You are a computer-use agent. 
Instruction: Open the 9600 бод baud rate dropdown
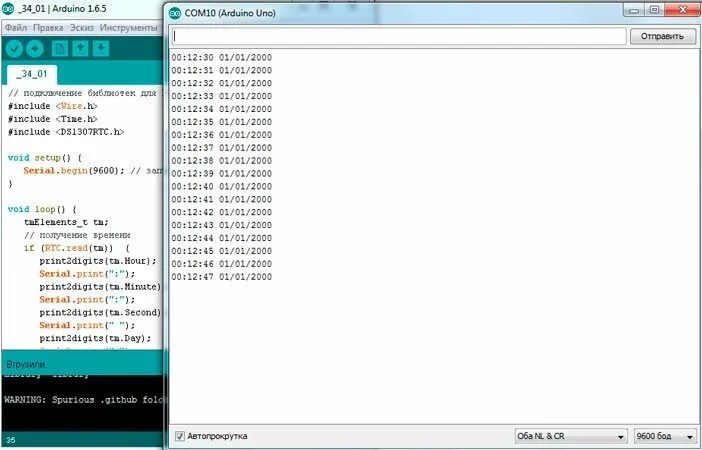click(x=665, y=436)
